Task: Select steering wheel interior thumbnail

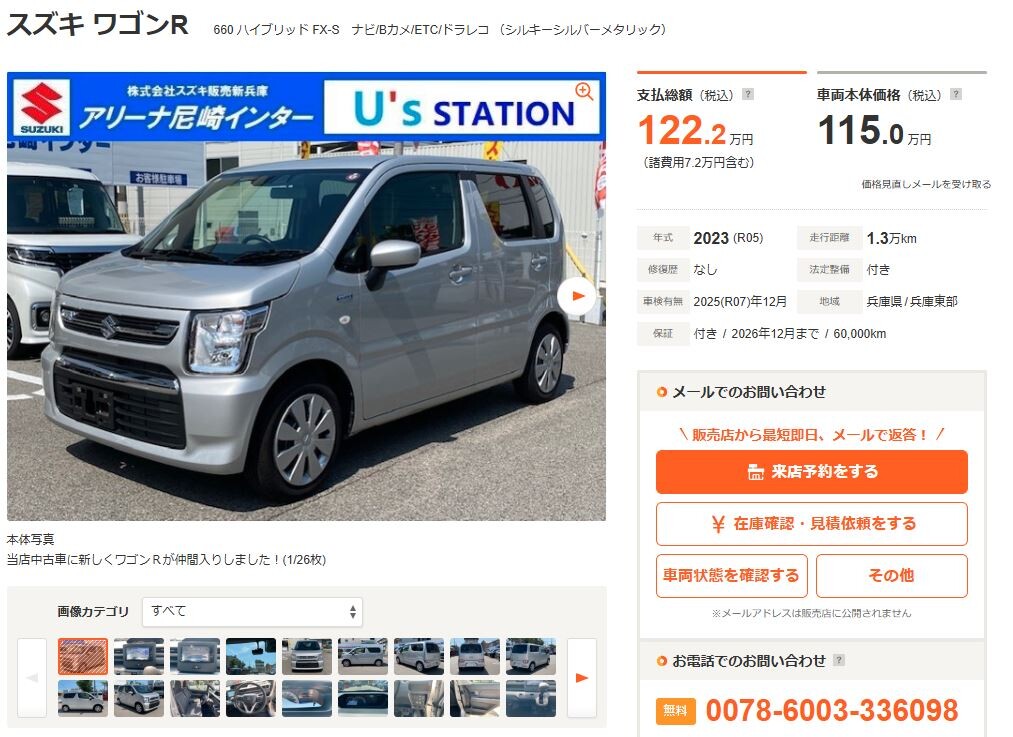Action: [x=251, y=698]
